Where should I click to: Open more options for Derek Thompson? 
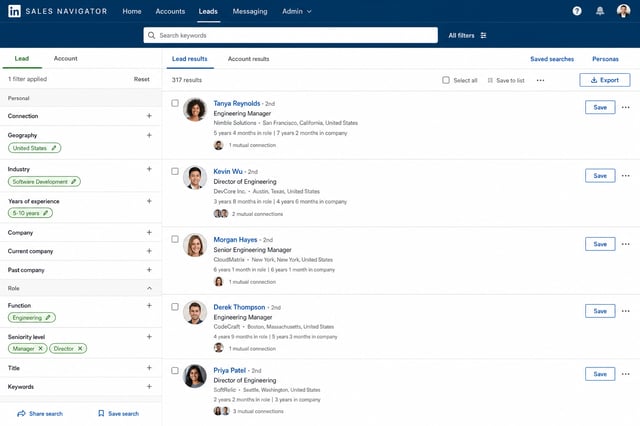pyautogui.click(x=625, y=311)
